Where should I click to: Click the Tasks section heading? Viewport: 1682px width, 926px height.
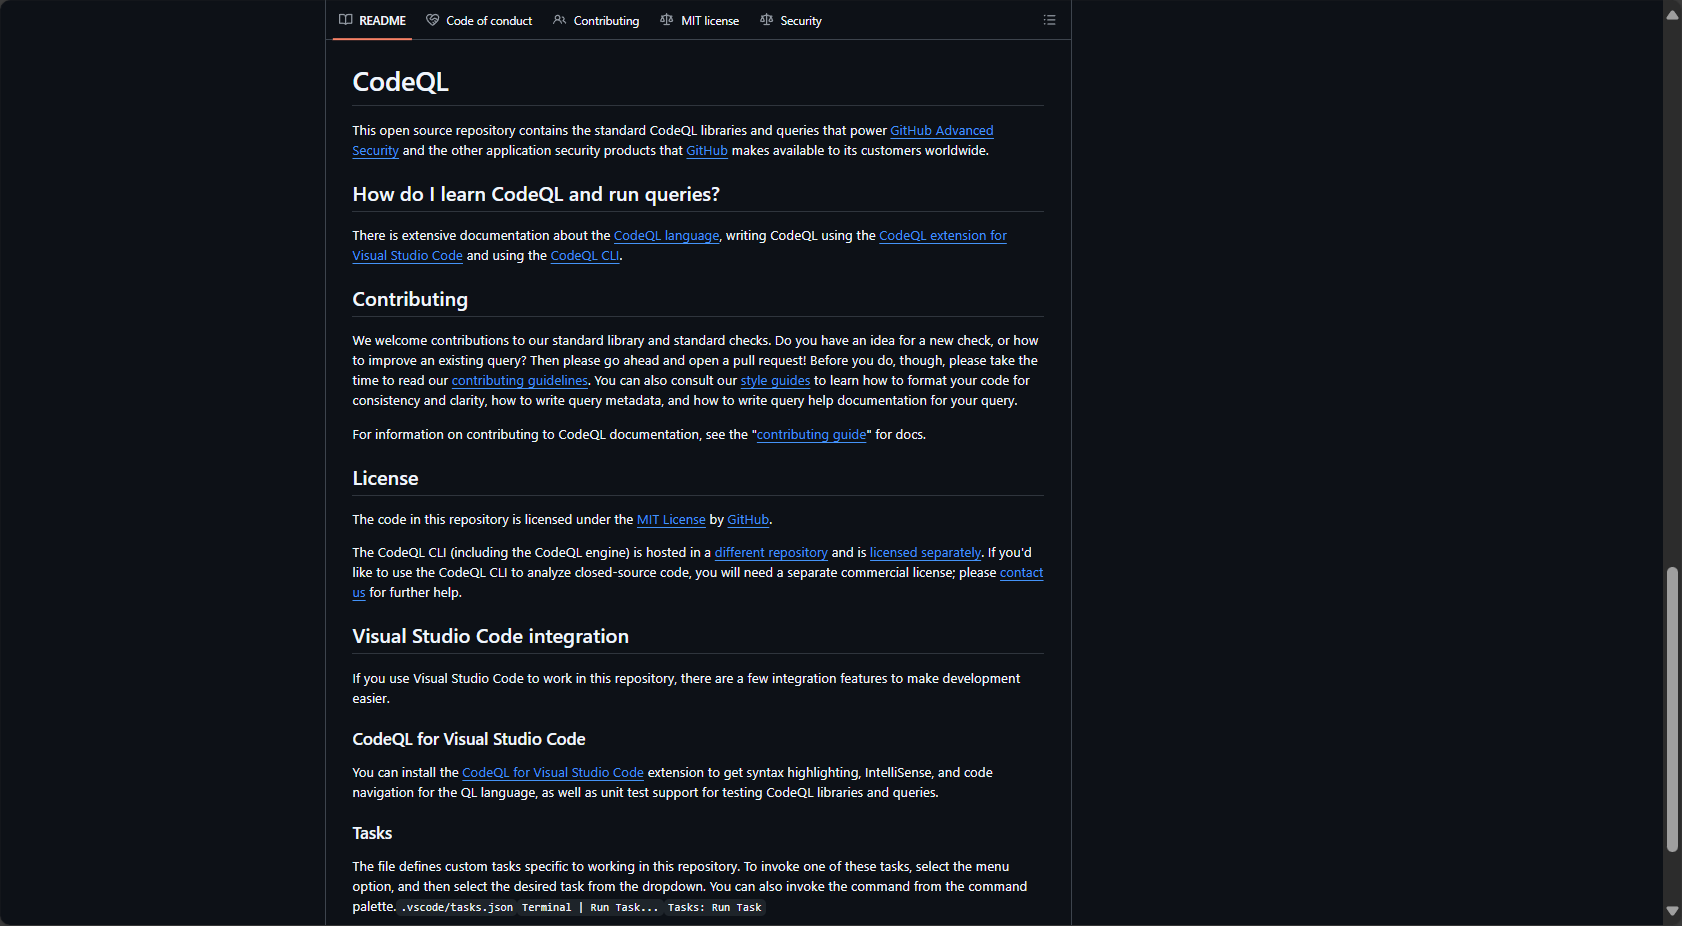pyautogui.click(x=372, y=834)
